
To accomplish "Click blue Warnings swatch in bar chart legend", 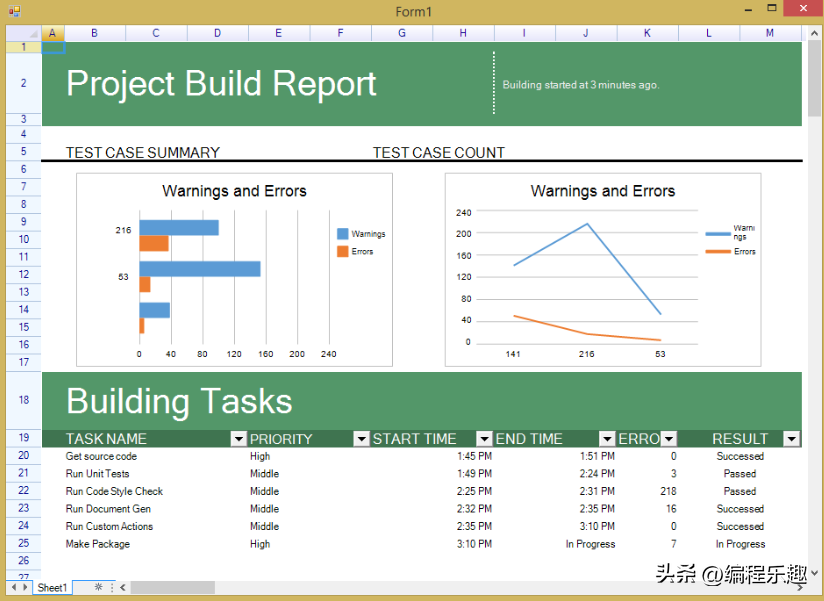I will pyautogui.click(x=343, y=234).
